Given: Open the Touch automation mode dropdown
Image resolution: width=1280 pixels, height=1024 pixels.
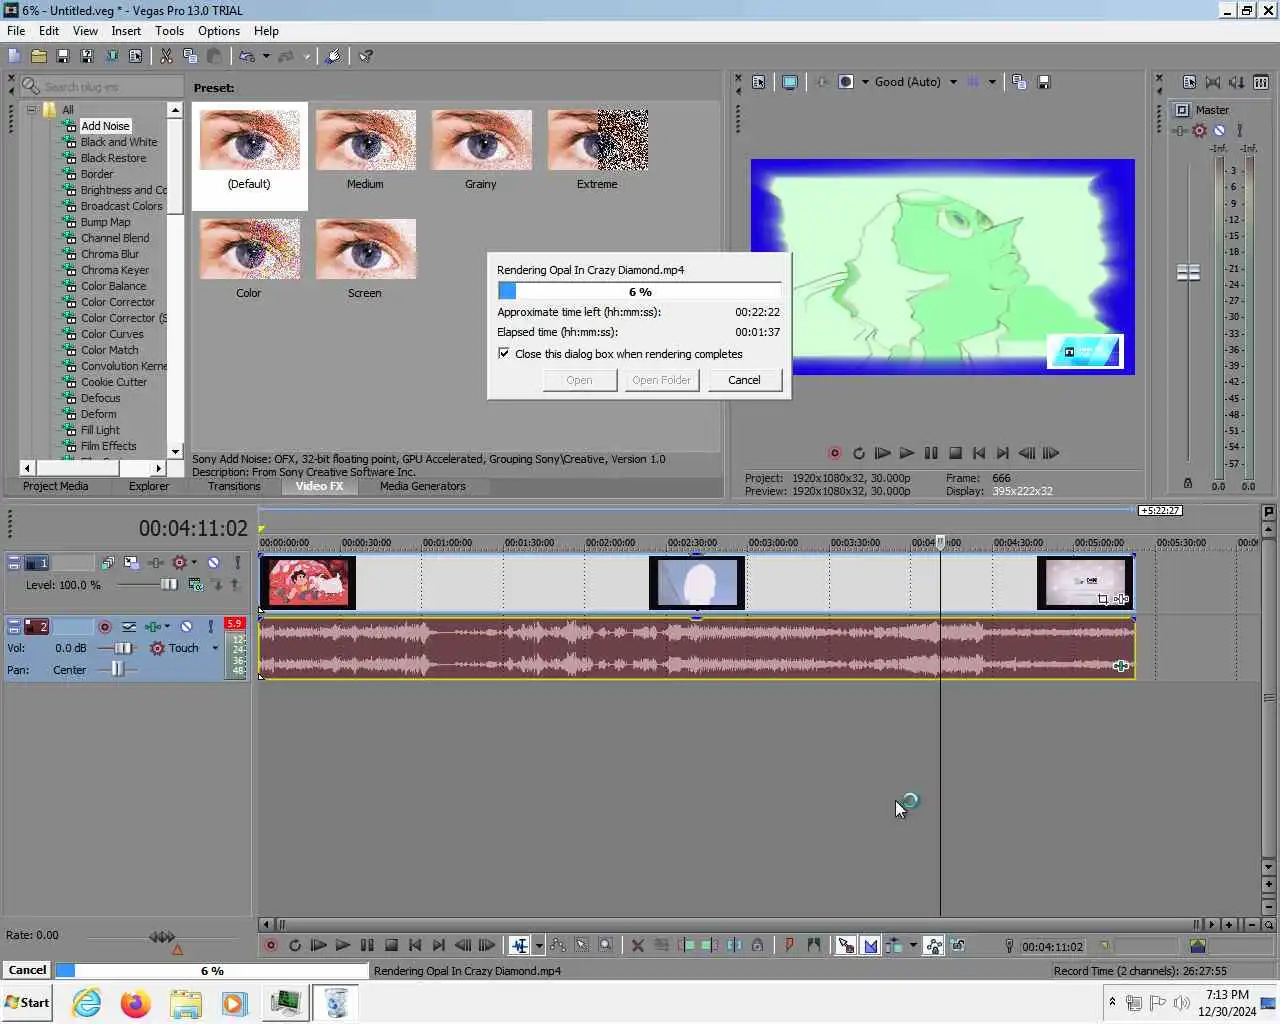Looking at the screenshot, I should point(215,648).
